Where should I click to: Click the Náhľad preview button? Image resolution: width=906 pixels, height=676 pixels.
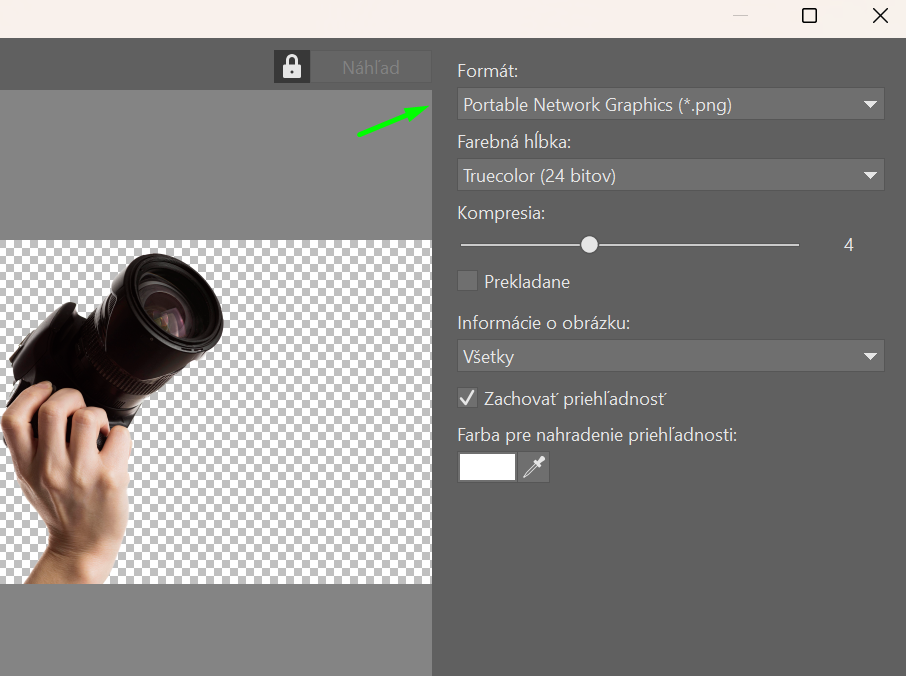[x=371, y=67]
